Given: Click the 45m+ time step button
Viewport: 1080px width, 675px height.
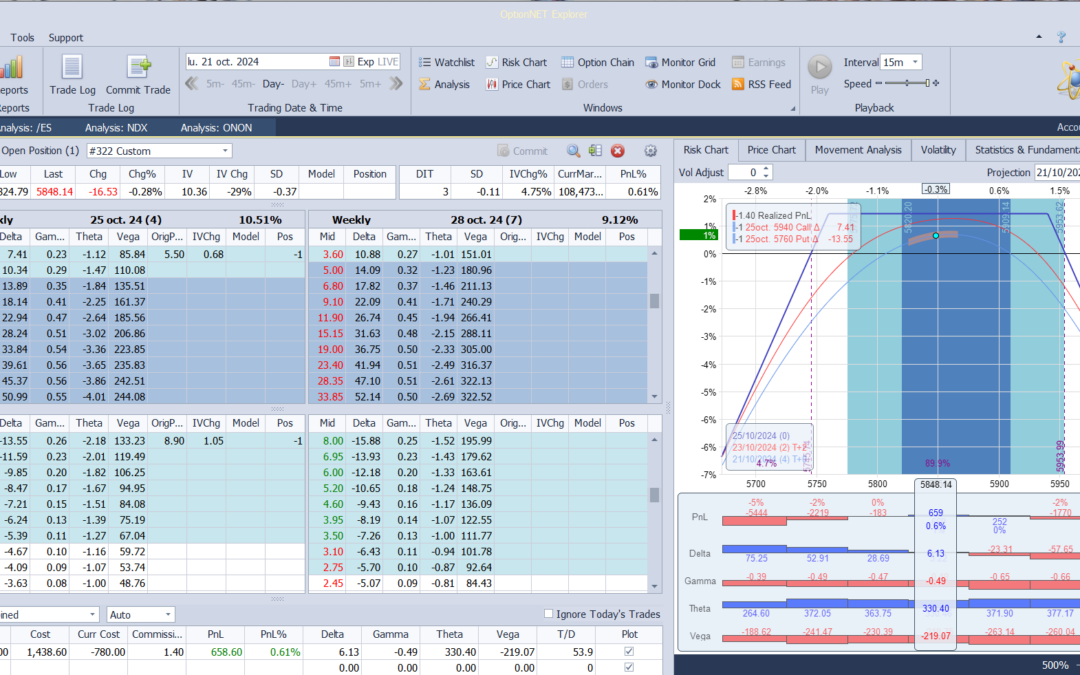Looking at the screenshot, I should (x=338, y=84).
